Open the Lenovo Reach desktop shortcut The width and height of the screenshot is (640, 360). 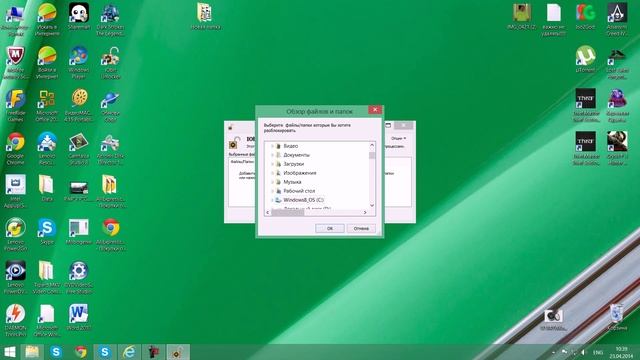(47, 149)
